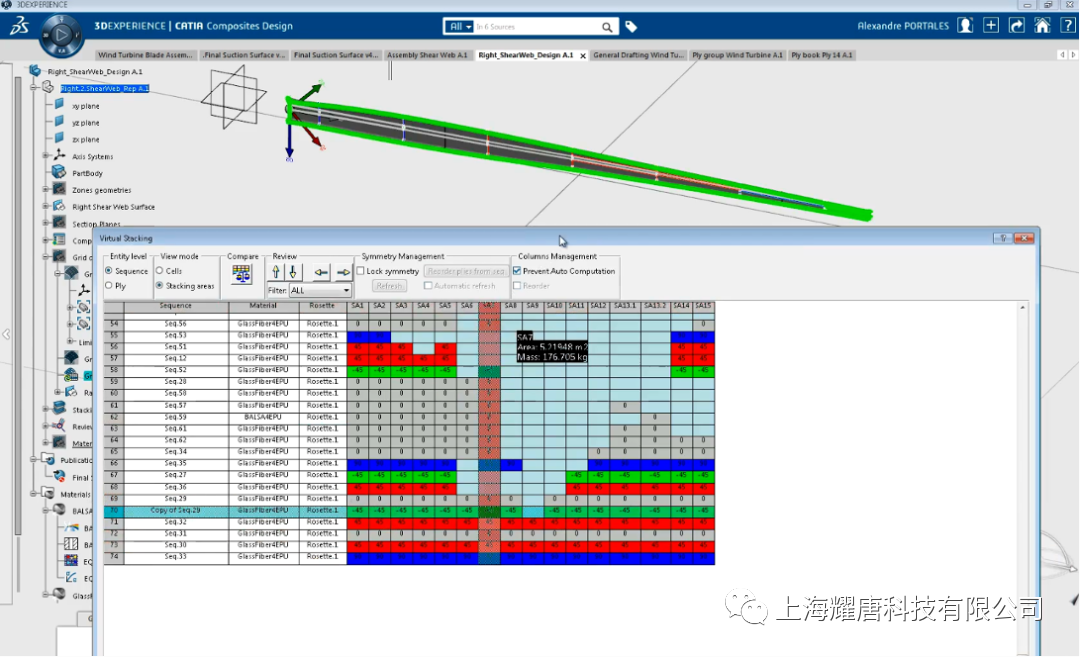The width and height of the screenshot is (1080, 657).
Task: Enable the Lock symmetry checkbox
Action: [x=361, y=271]
